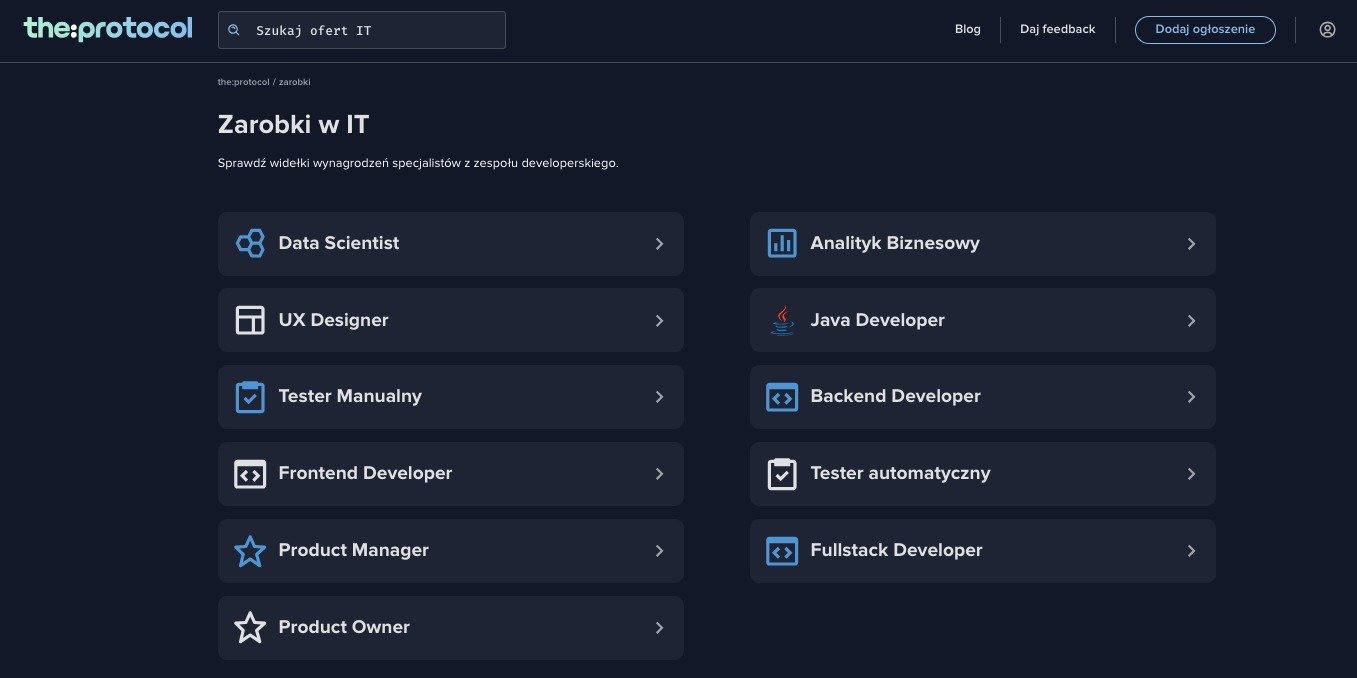This screenshot has height=678, width=1357.
Task: Open the user account profile icon
Action: tap(1327, 30)
